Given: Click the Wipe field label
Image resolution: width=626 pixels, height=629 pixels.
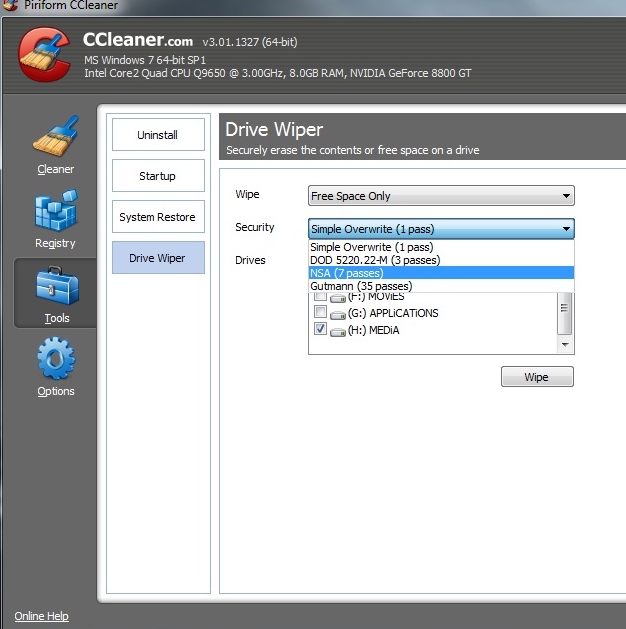Looking at the screenshot, I should 247,194.
